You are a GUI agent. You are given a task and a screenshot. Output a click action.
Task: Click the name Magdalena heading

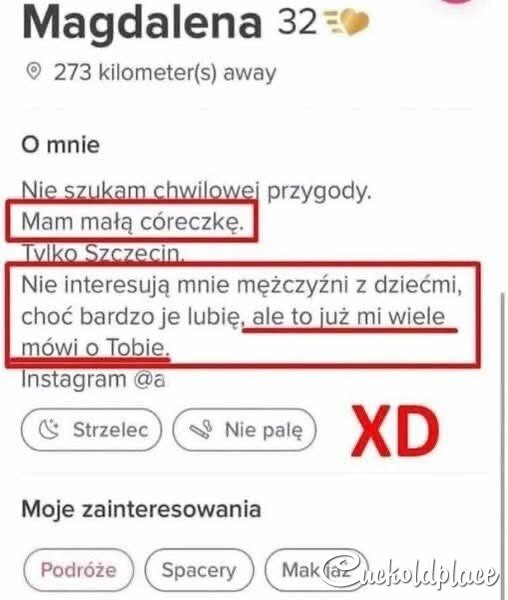click(x=142, y=22)
